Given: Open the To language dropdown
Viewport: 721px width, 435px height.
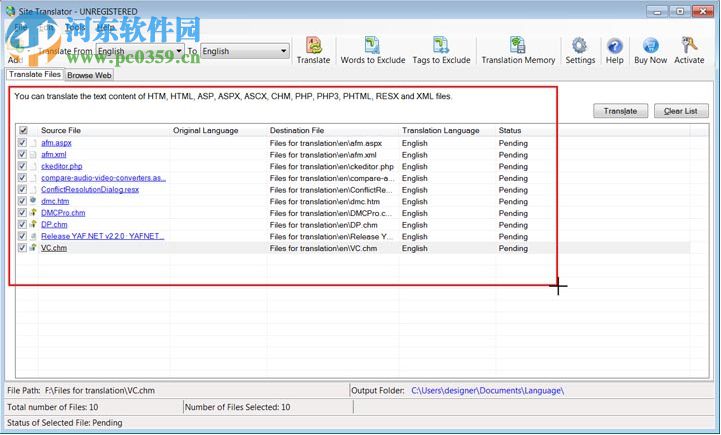Looking at the screenshot, I should 245,51.
